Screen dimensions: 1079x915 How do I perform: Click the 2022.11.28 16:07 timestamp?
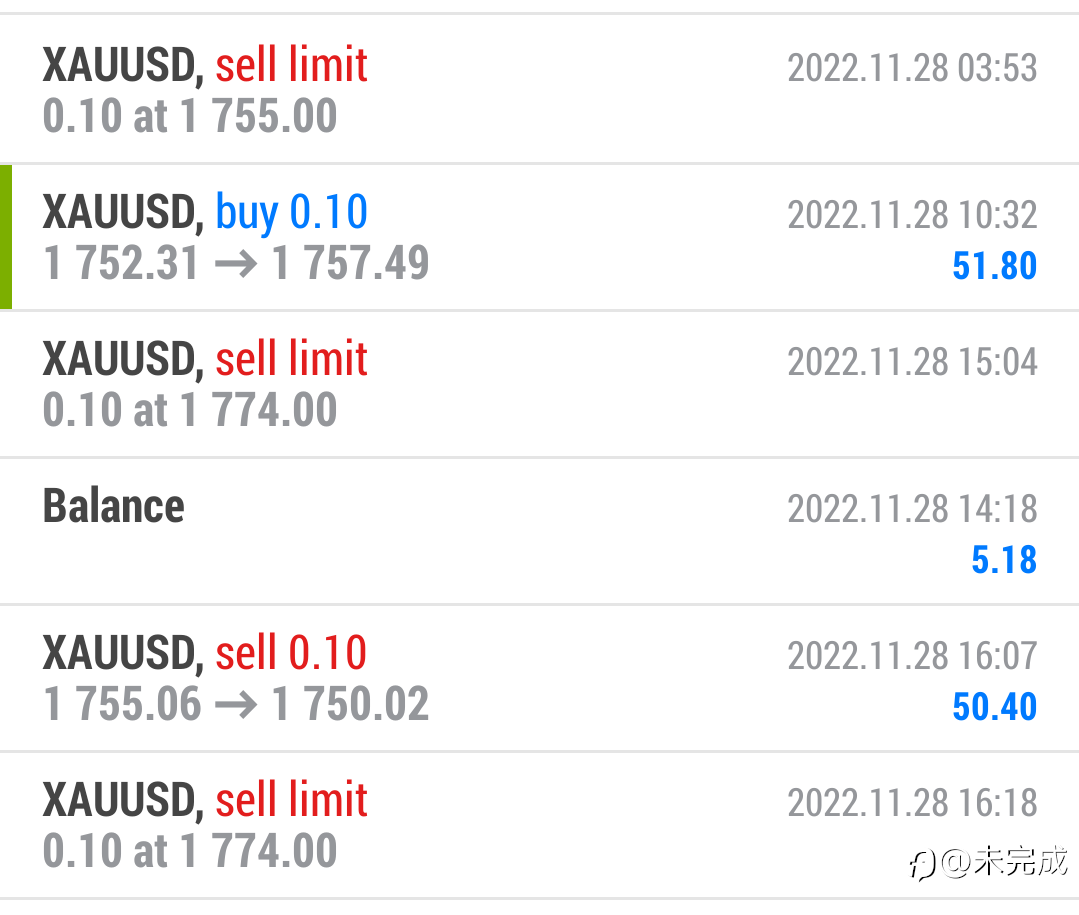point(912,656)
